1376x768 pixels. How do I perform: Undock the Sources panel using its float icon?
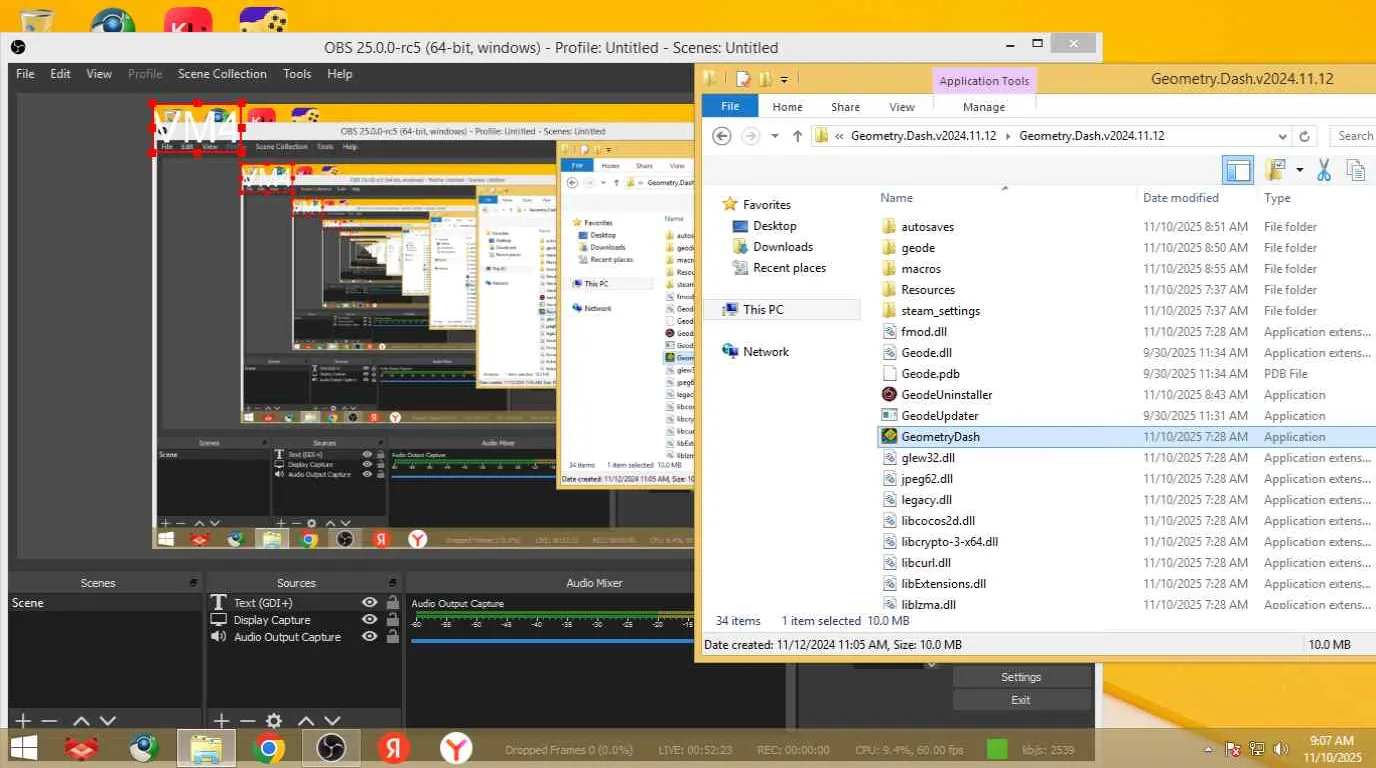click(391, 582)
